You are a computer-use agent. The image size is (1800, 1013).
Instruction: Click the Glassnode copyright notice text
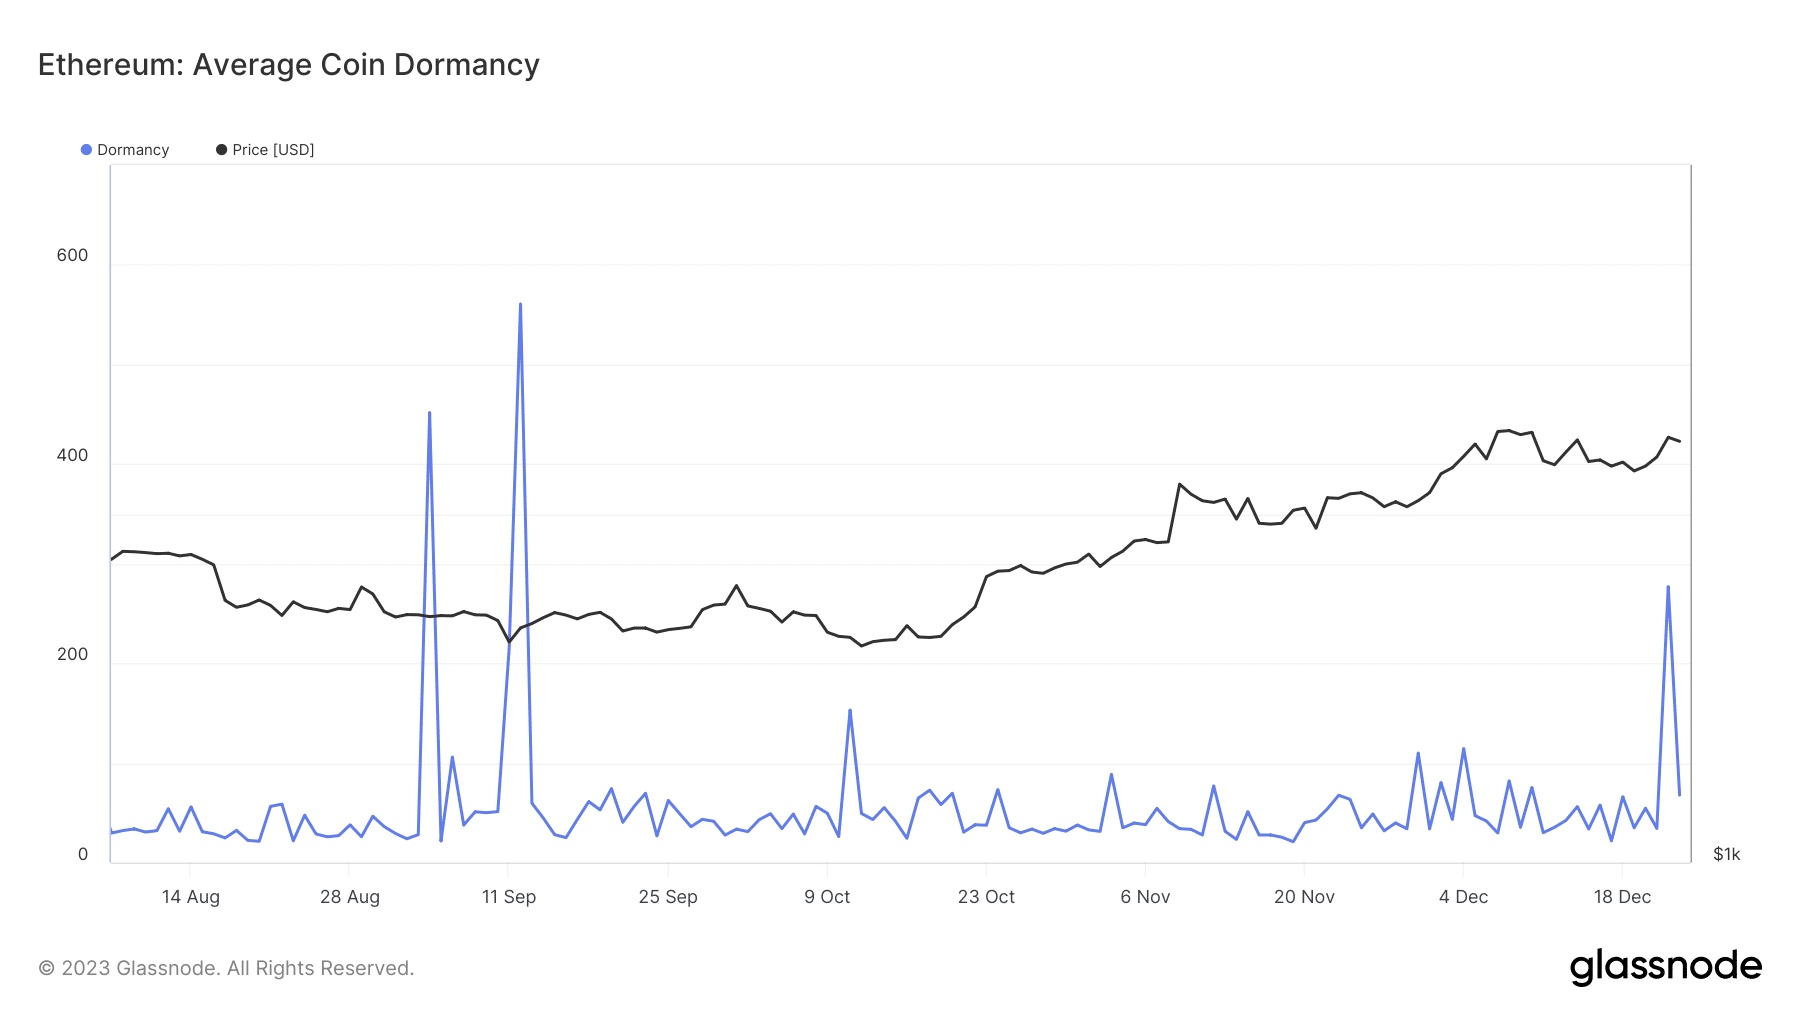tap(226, 968)
